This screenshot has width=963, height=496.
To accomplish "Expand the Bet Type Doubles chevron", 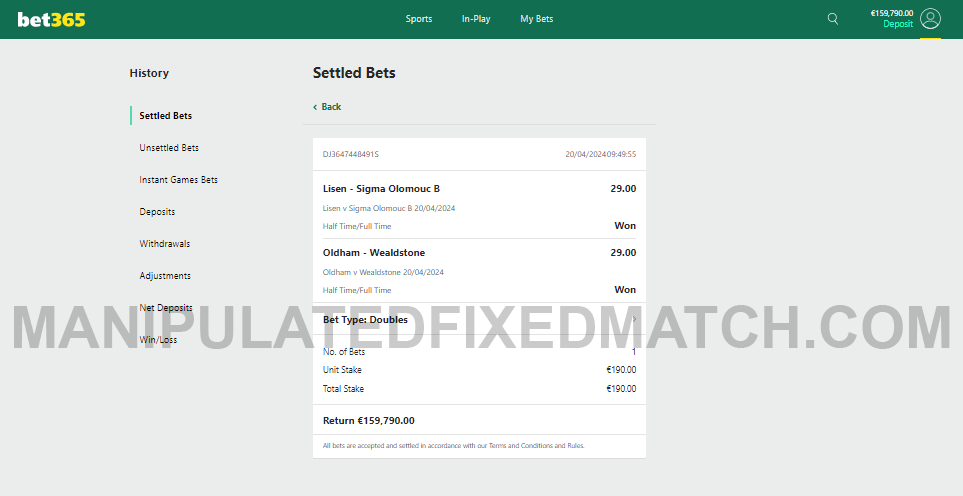I will (634, 319).
